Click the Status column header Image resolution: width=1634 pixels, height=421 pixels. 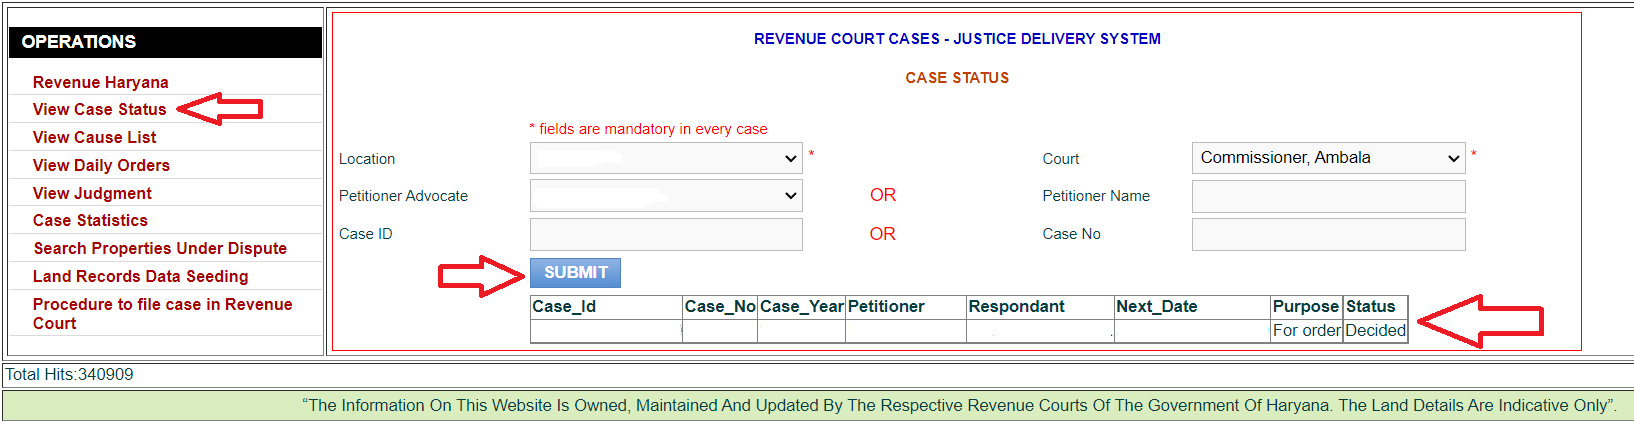(x=1374, y=307)
